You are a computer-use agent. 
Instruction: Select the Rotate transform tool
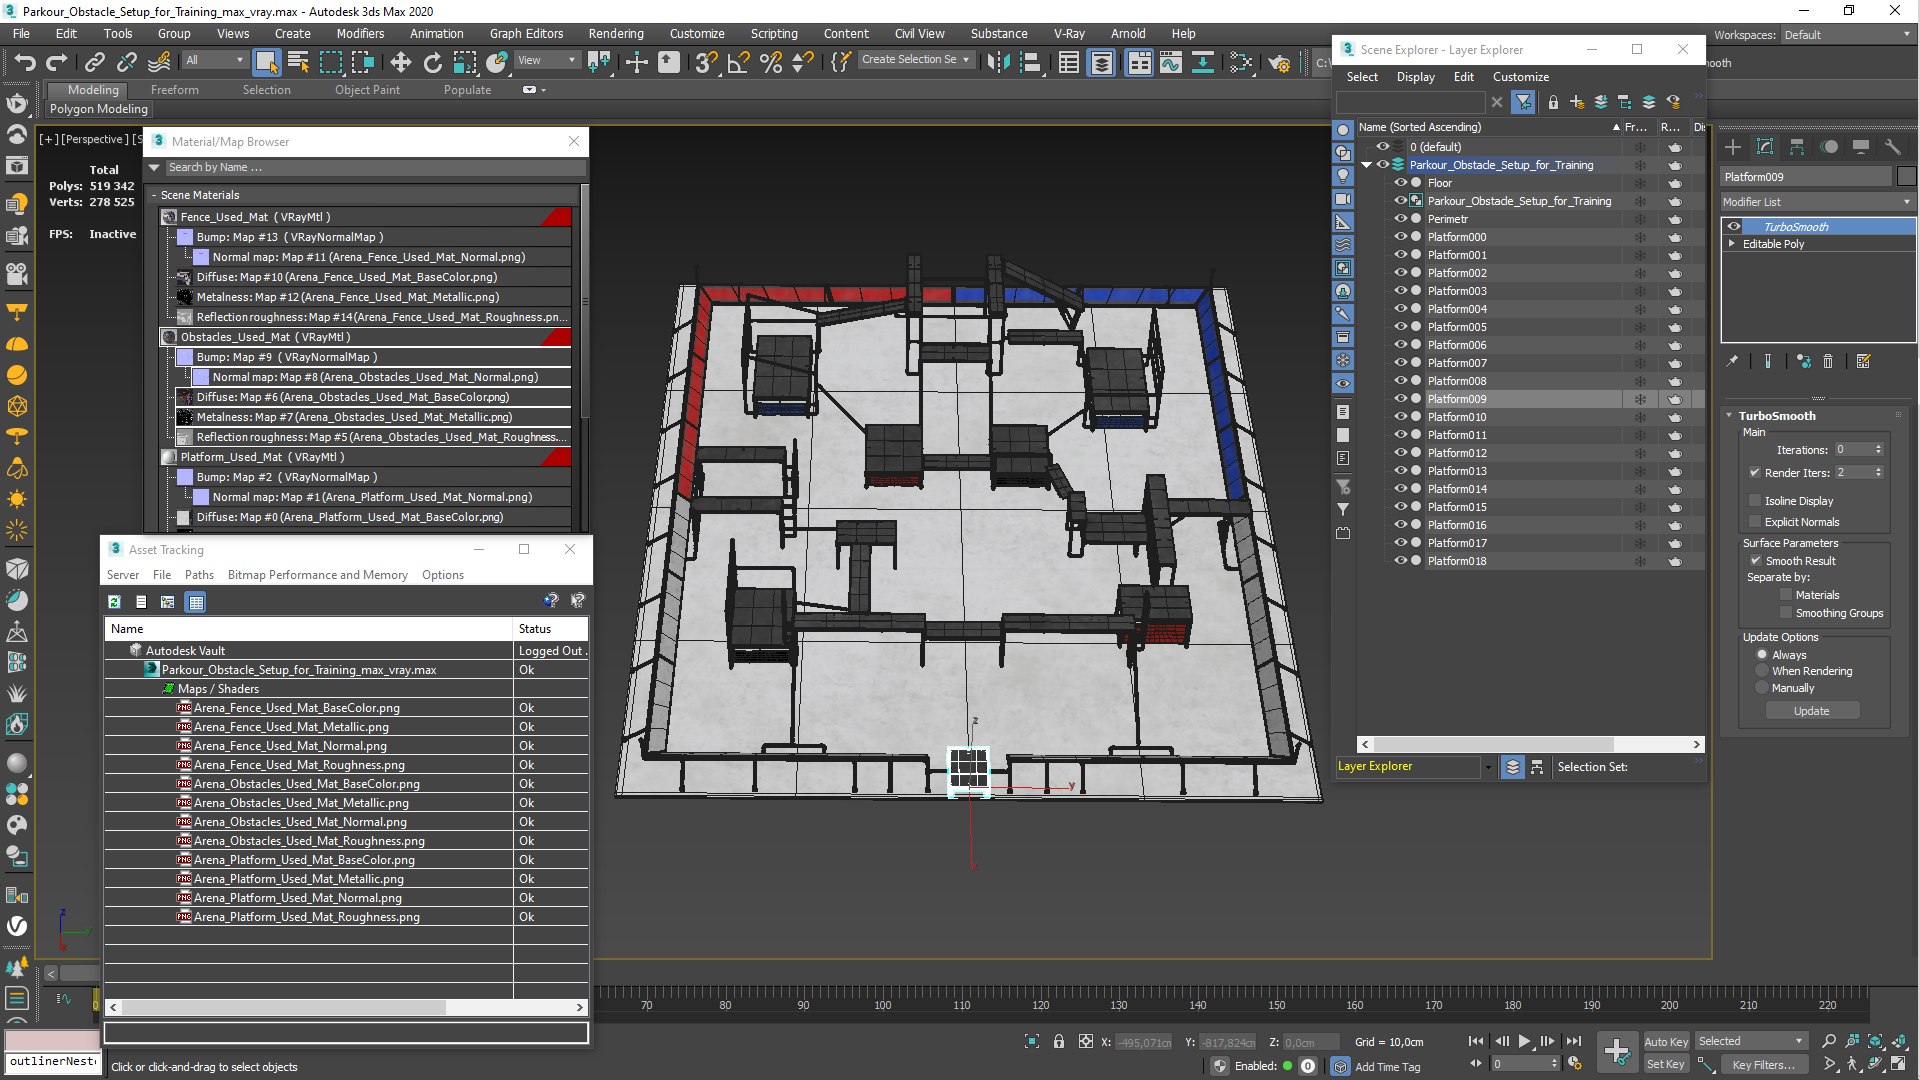pyautogui.click(x=432, y=63)
